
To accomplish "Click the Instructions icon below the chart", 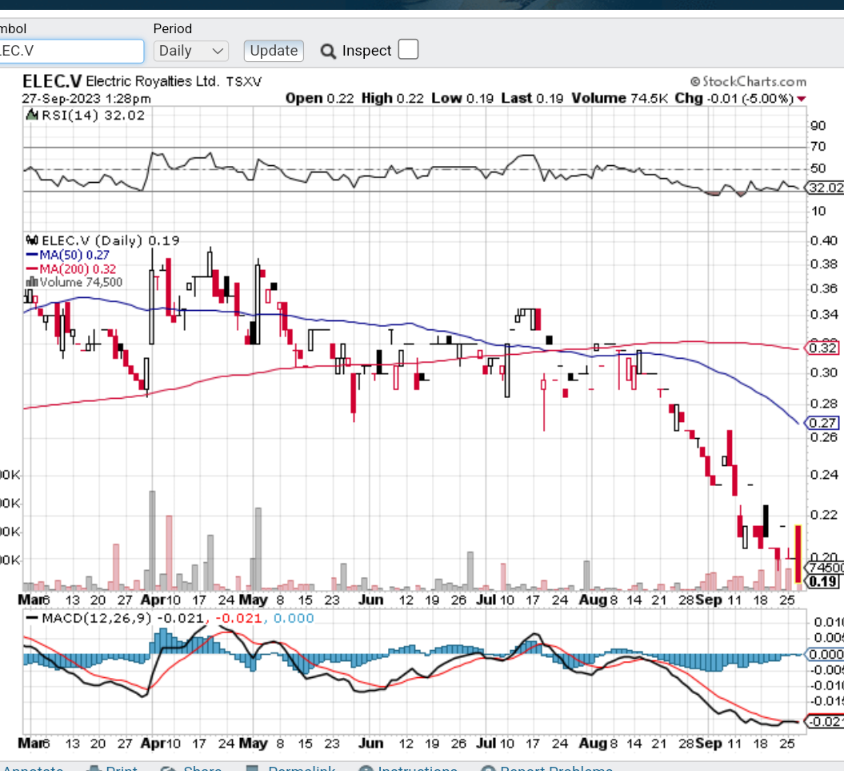I will (x=366, y=768).
